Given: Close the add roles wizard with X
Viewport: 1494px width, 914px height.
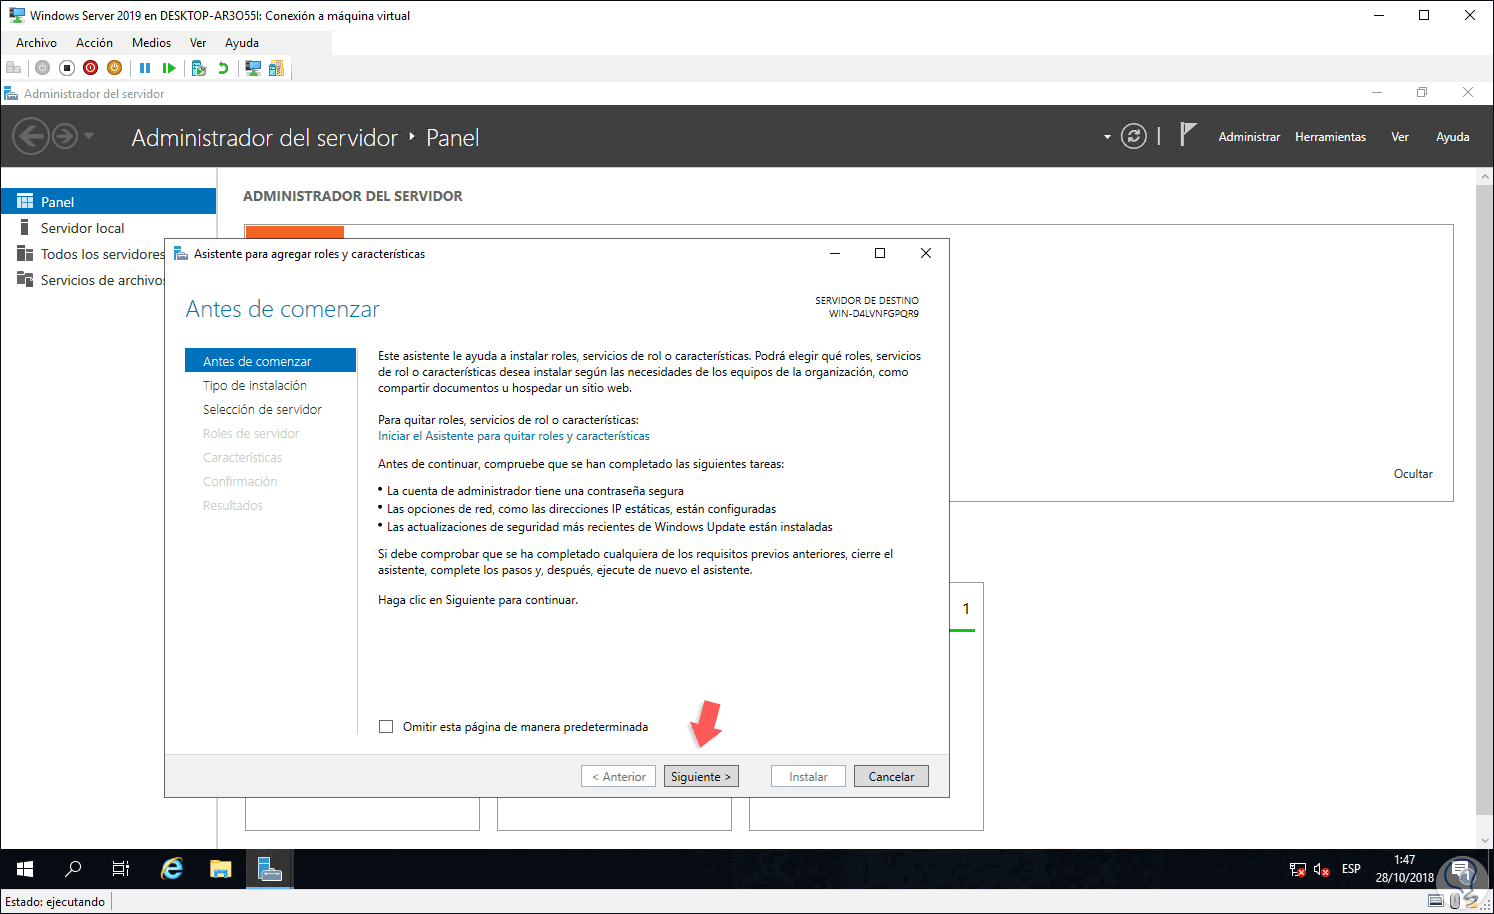Looking at the screenshot, I should tap(926, 253).
